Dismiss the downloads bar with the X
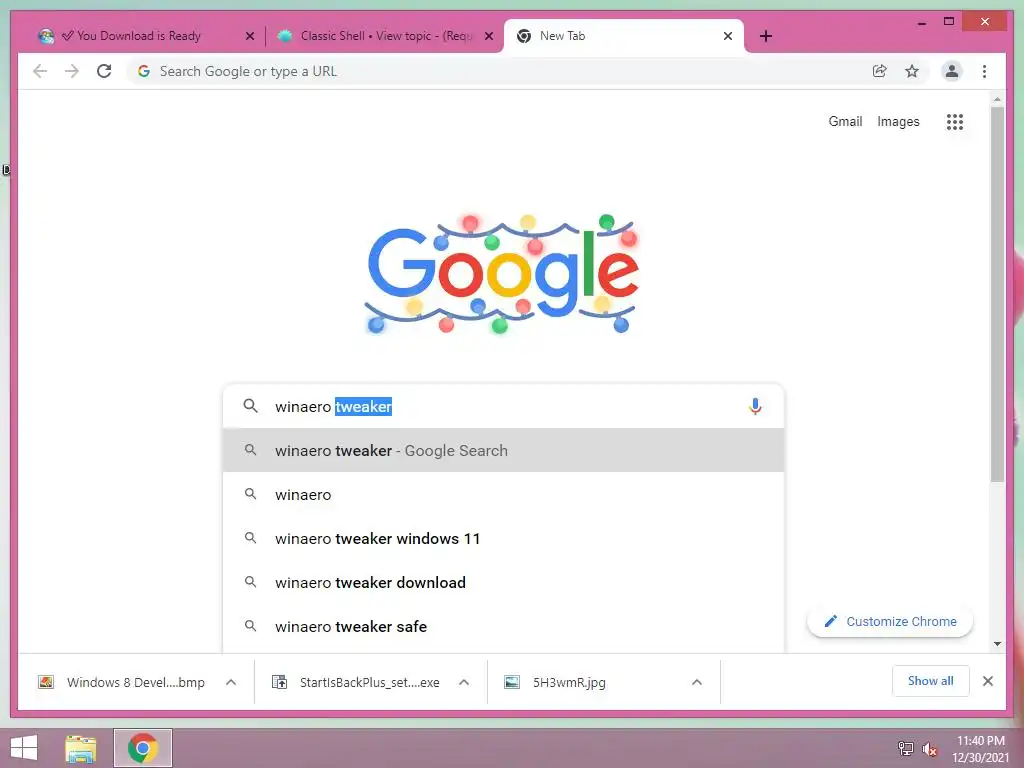Viewport: 1024px width, 768px height. pos(987,681)
